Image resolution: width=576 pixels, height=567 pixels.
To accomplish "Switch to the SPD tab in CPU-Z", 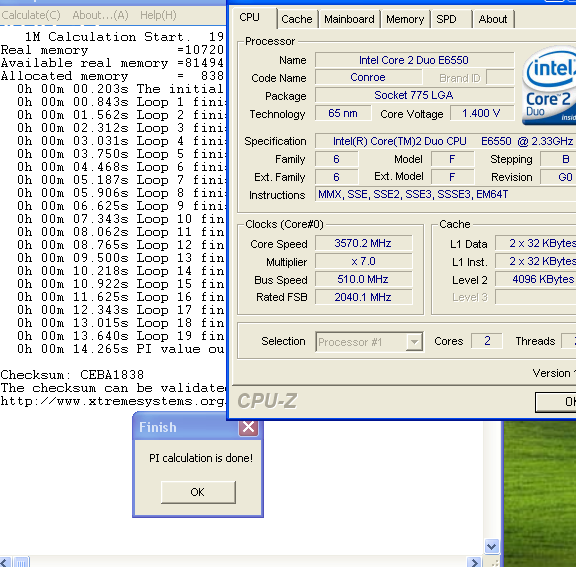I will point(451,19).
